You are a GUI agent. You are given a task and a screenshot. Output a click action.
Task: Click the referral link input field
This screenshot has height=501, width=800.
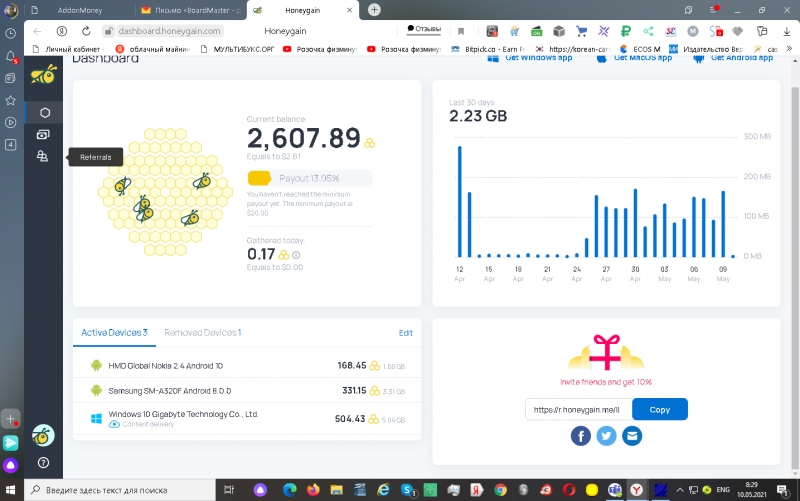pos(579,409)
